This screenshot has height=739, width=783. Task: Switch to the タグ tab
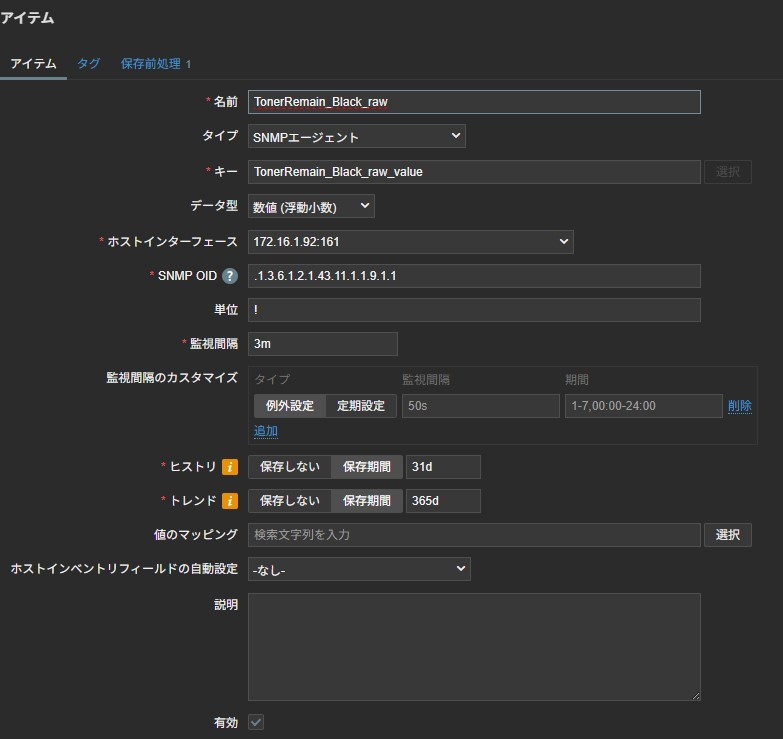[x=88, y=63]
